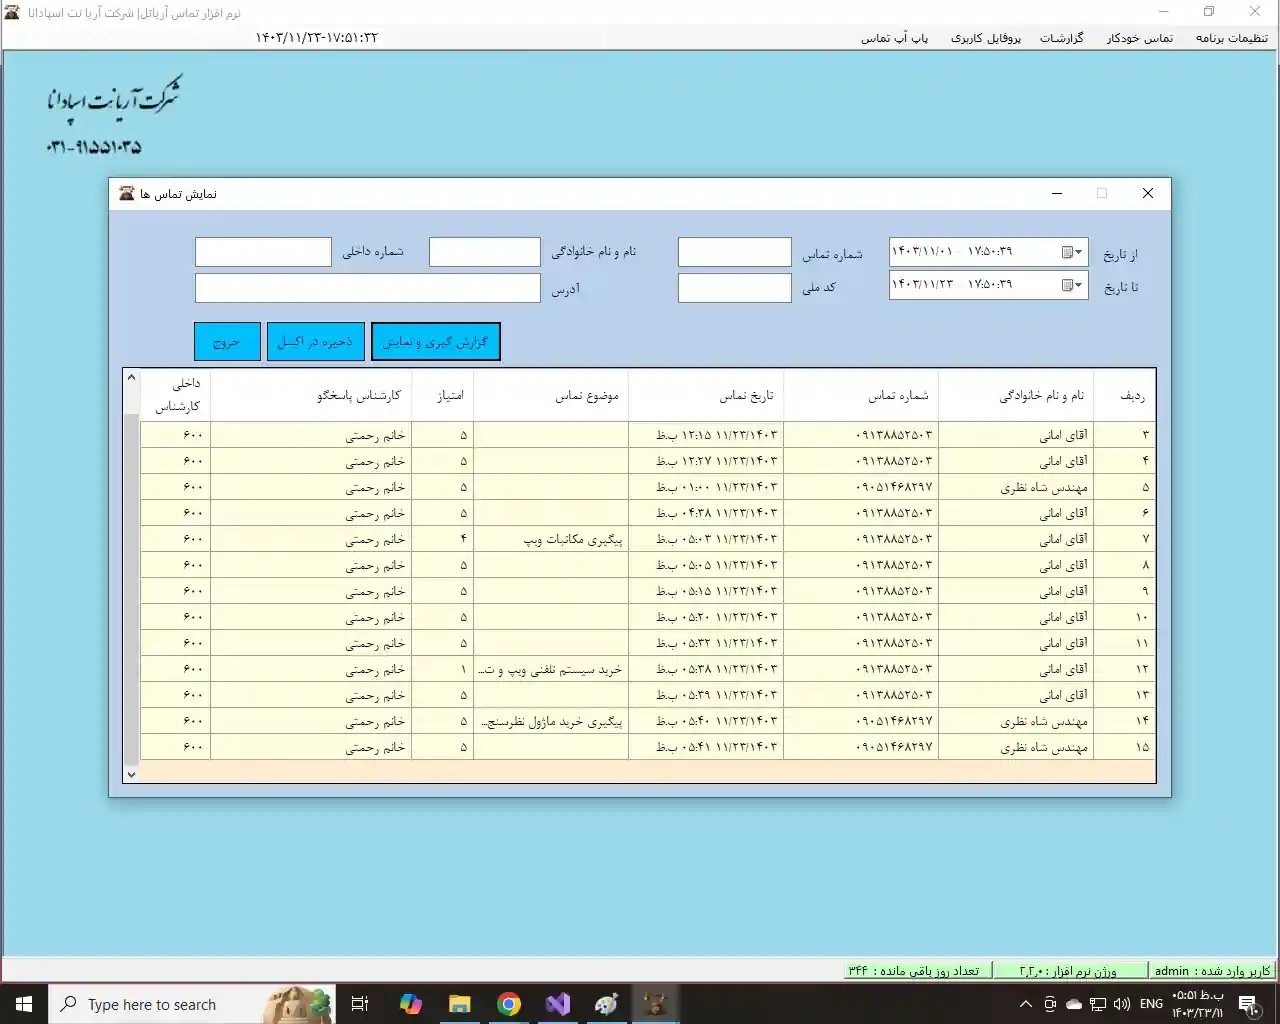The image size is (1280, 1024).
Task: Click the scroll down arrow of the table
Action: coord(131,774)
